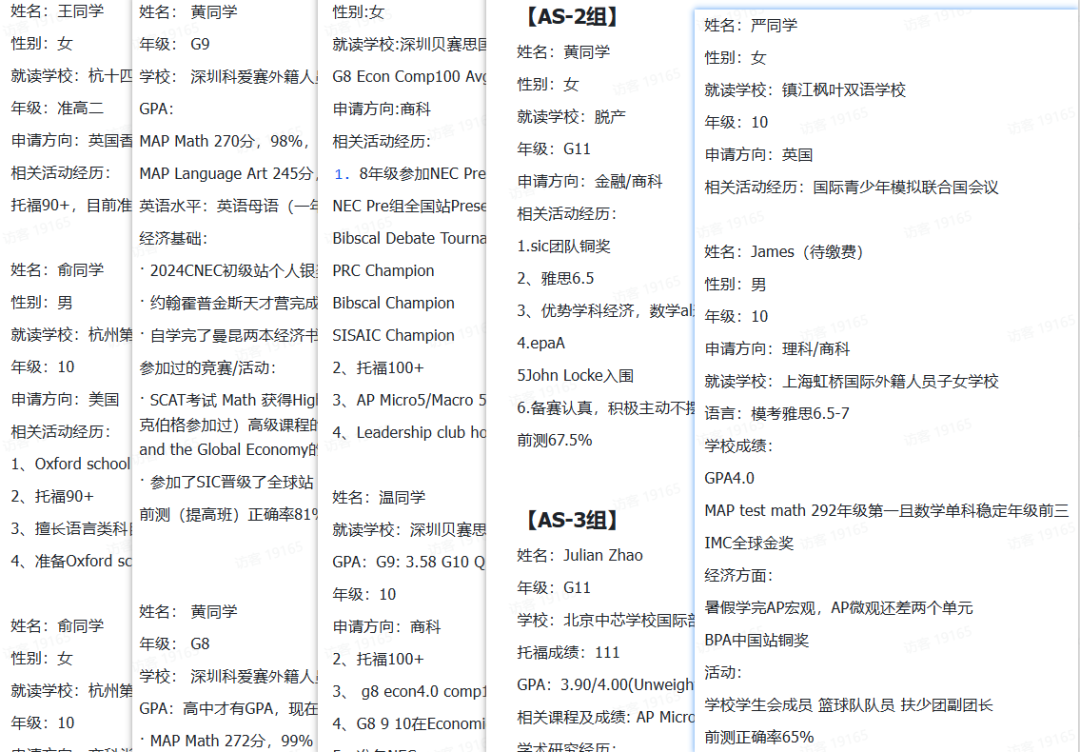Select the line 'Bibscal Champion'
1080x752 pixels.
pyautogui.click(x=393, y=303)
